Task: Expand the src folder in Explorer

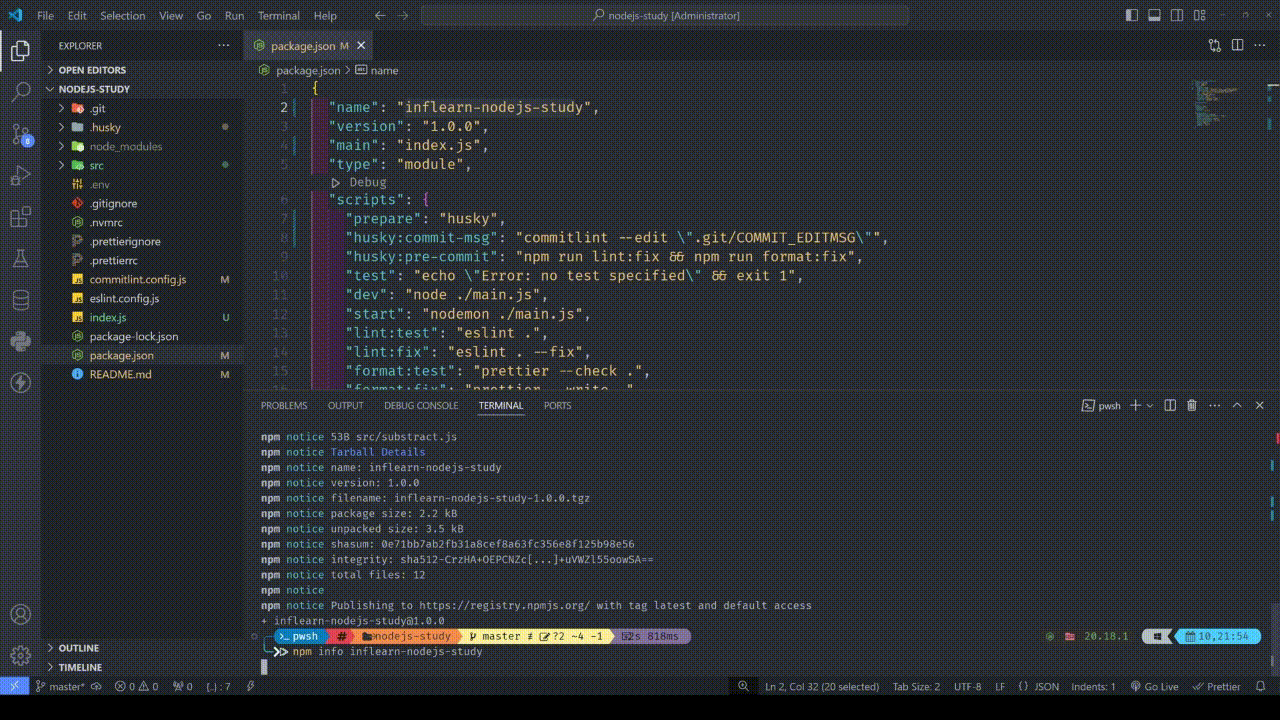Action: point(96,165)
